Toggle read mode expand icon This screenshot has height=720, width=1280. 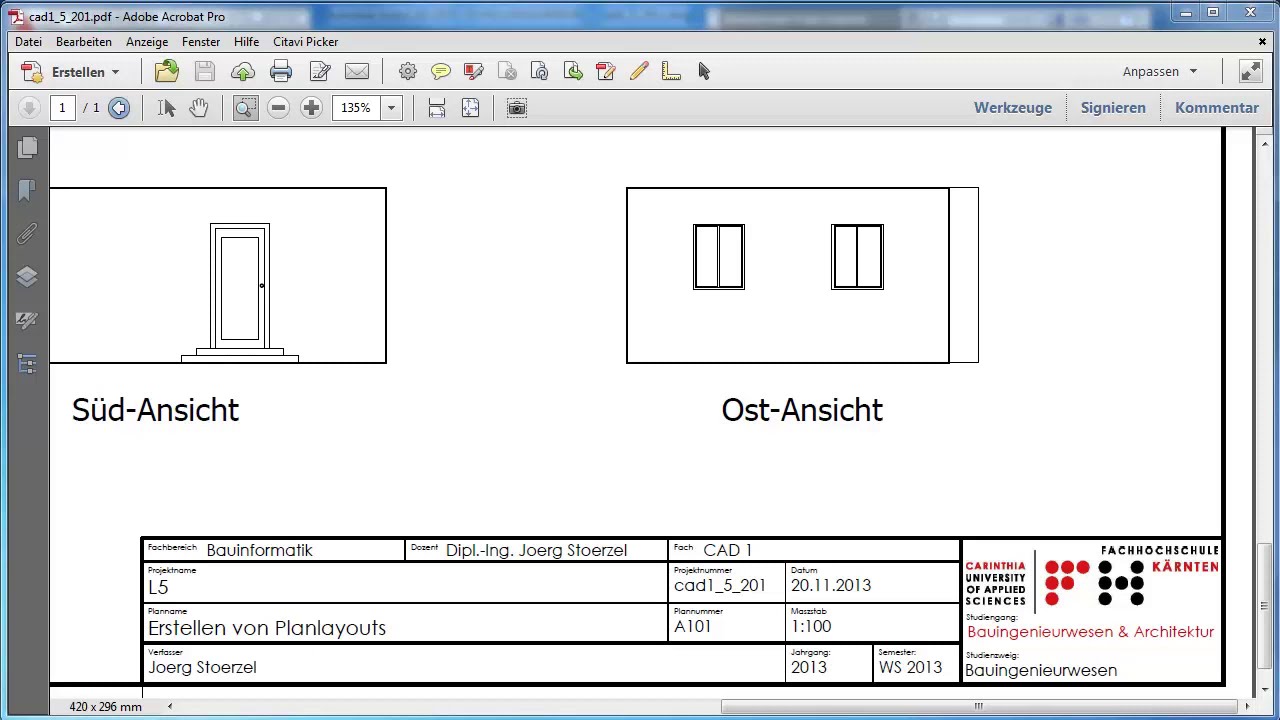click(1251, 71)
